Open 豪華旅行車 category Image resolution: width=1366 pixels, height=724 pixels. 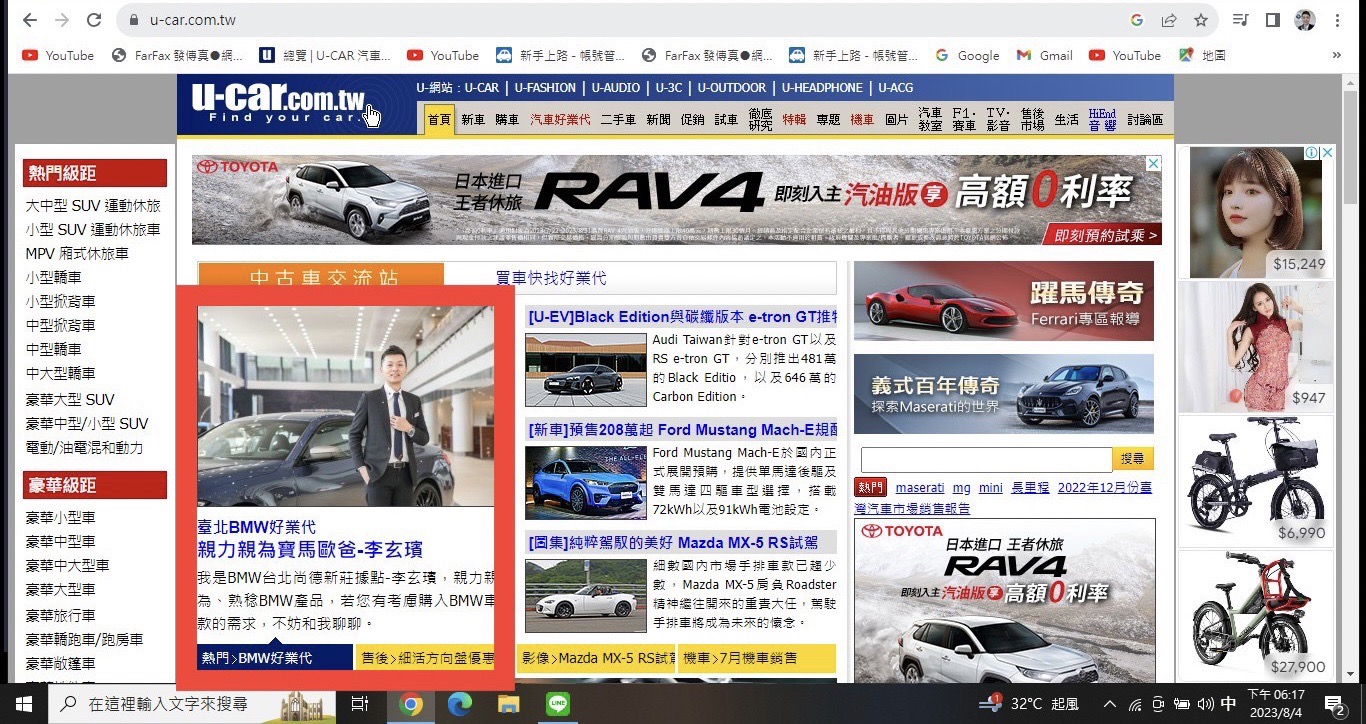point(60,615)
